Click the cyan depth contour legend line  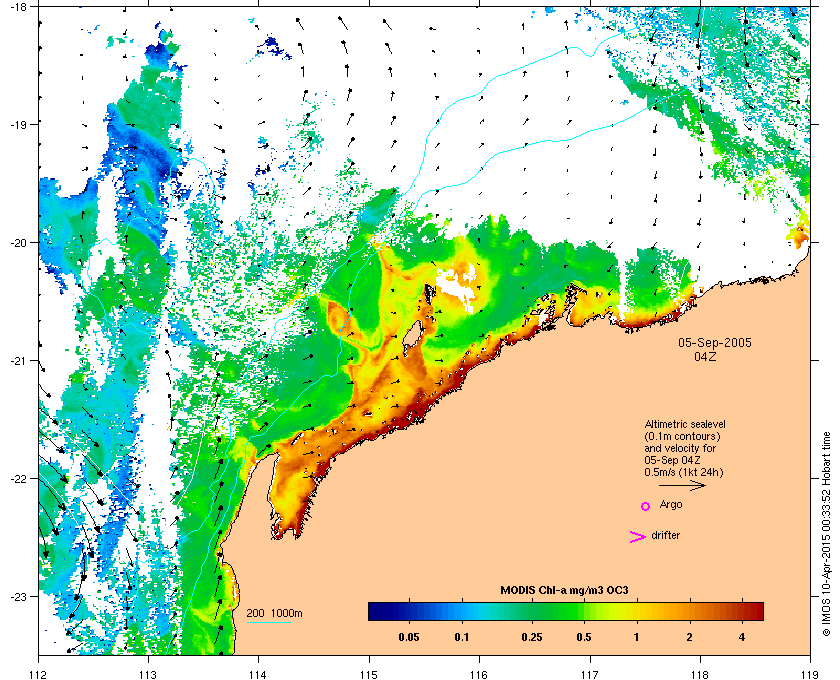268,622
